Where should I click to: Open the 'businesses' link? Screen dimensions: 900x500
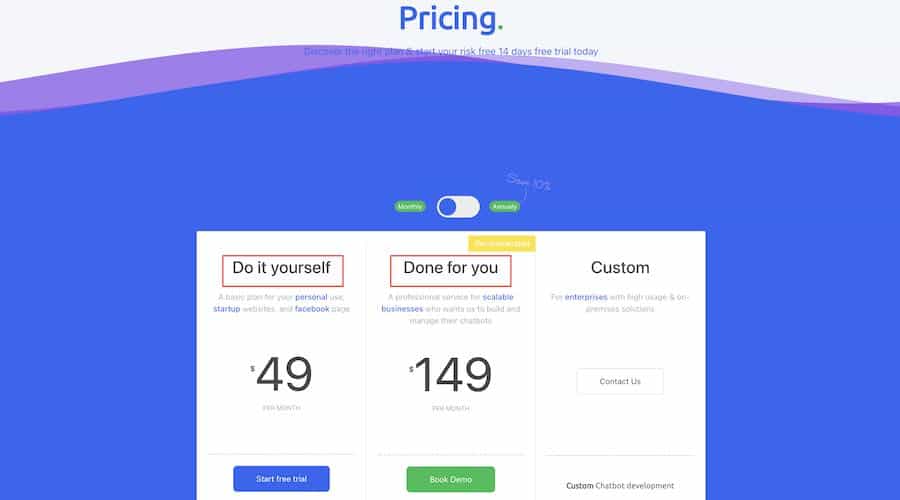click(402, 309)
